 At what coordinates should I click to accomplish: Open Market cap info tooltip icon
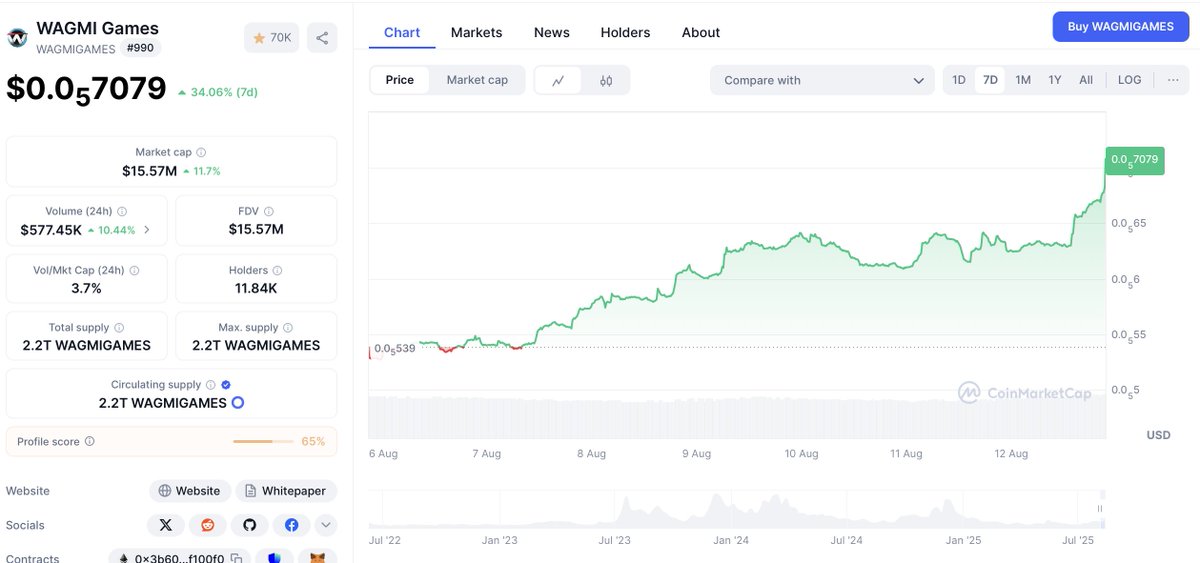201,153
